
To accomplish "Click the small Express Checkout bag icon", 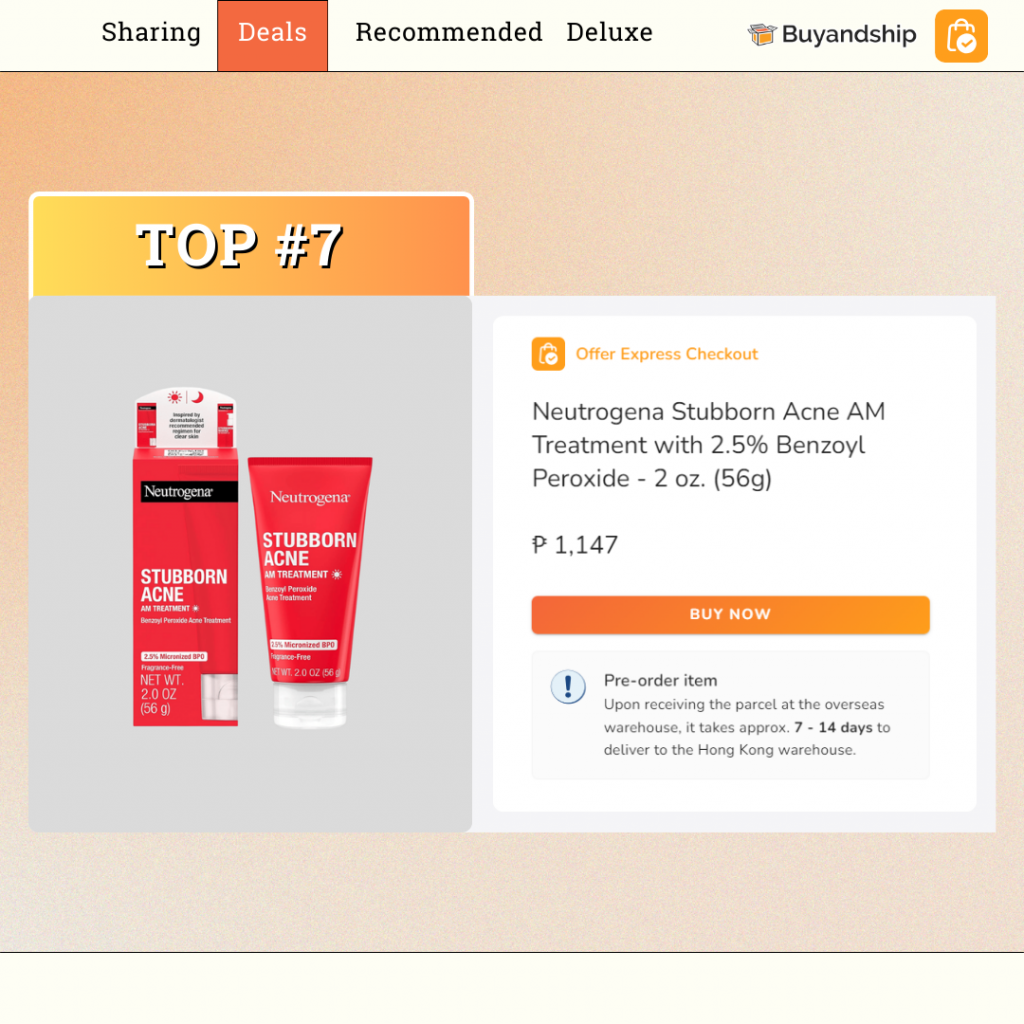I will tap(548, 354).
